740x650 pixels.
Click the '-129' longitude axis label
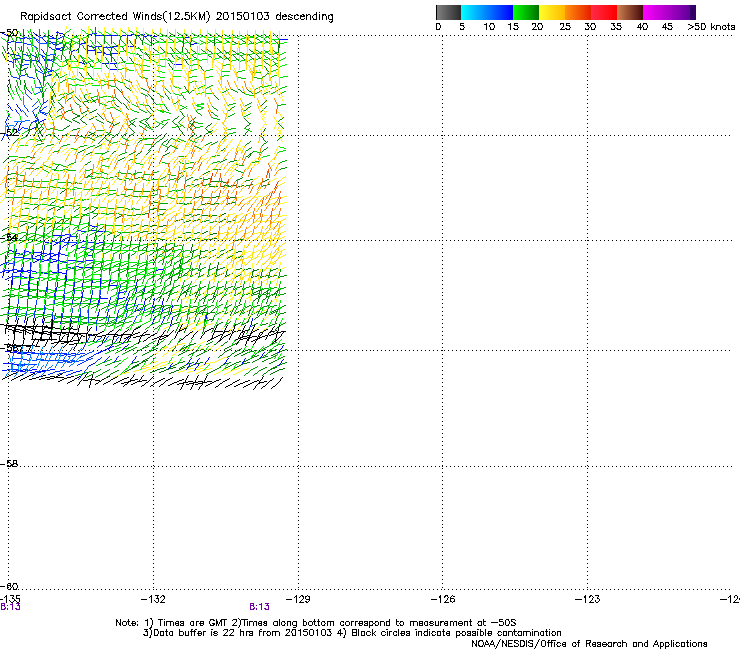[x=298, y=599]
